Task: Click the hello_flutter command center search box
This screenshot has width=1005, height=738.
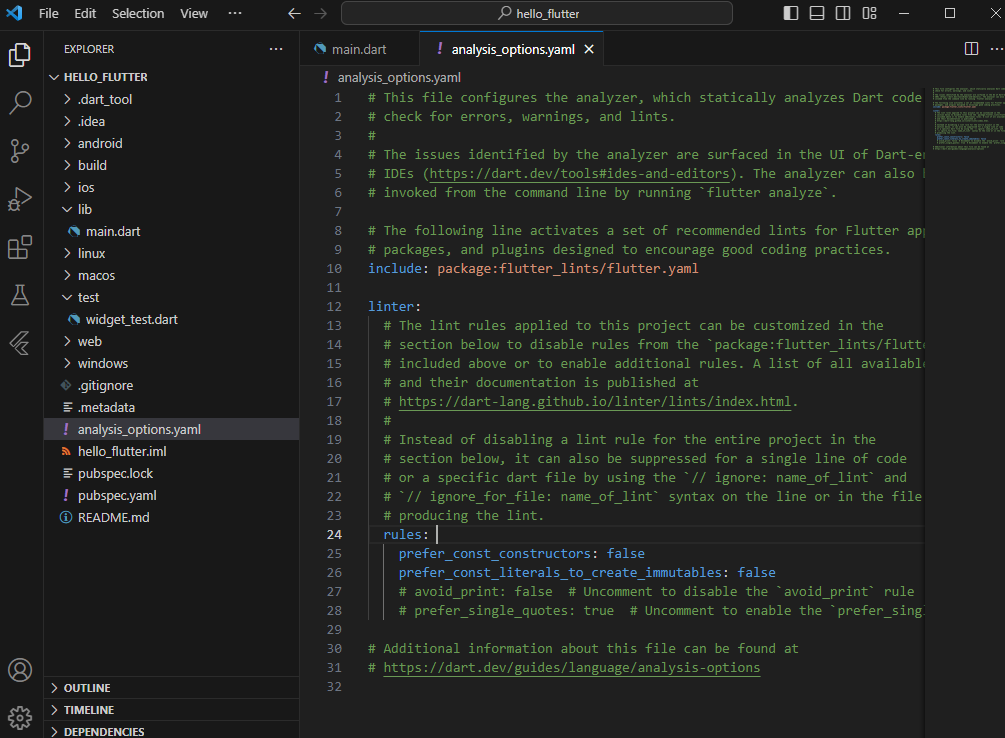Action: pos(537,13)
